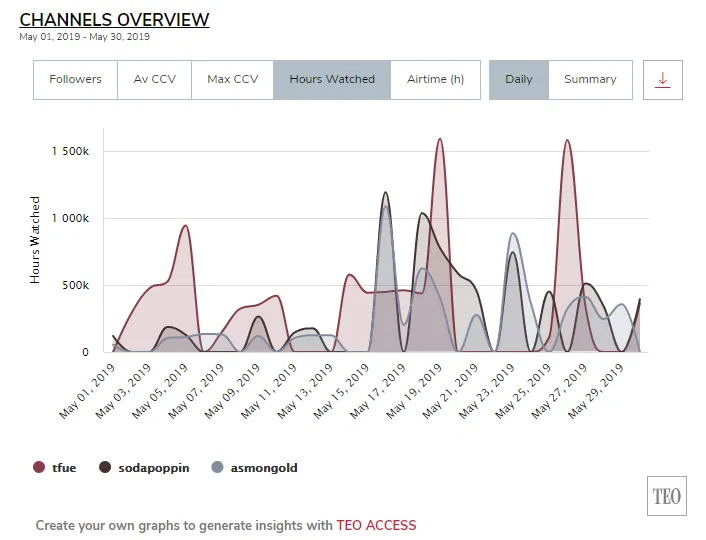The width and height of the screenshot is (706, 540).
Task: Click the May 01, 2019 axis label
Action: coord(87,391)
